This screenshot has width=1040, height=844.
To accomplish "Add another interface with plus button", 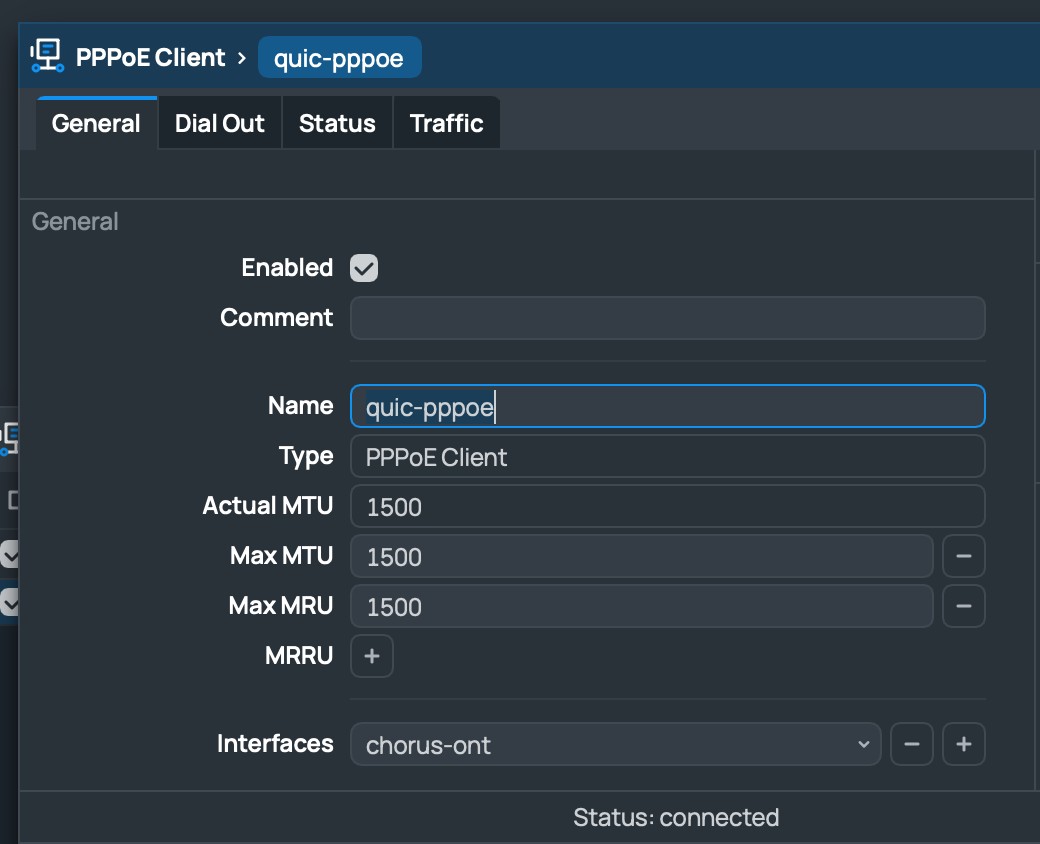I will (964, 744).
